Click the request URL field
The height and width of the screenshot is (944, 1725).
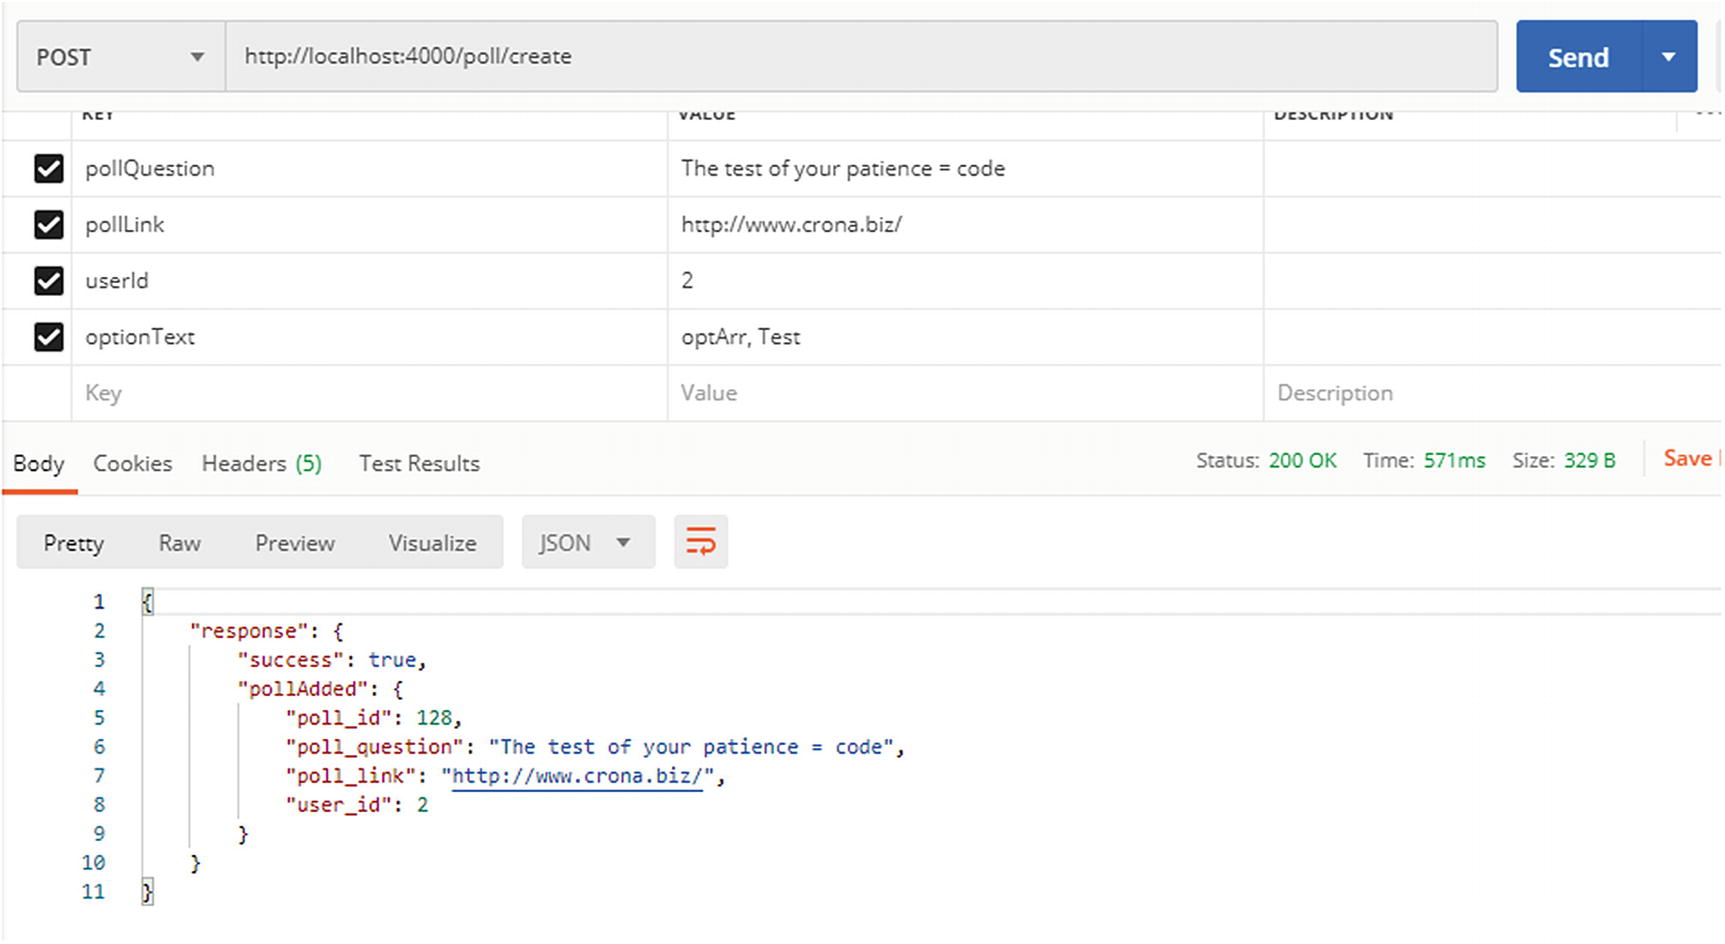tap(860, 57)
